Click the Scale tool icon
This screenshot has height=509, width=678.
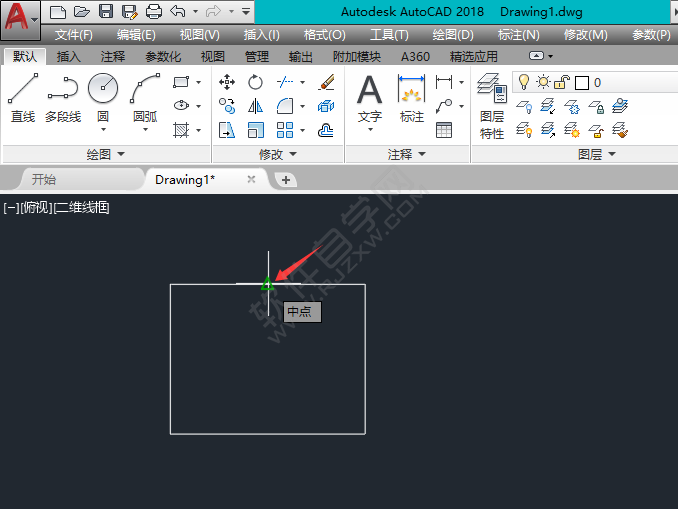coord(256,130)
